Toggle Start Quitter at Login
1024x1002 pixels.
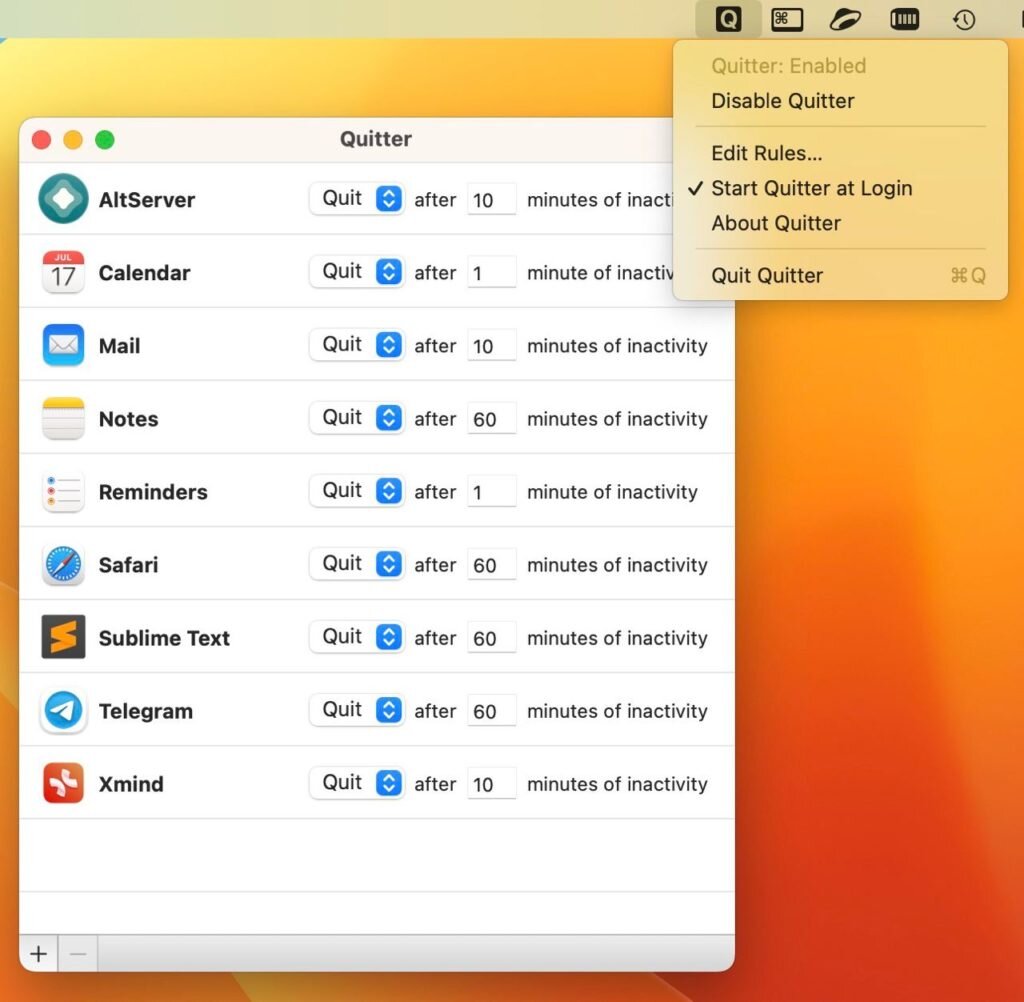812,188
